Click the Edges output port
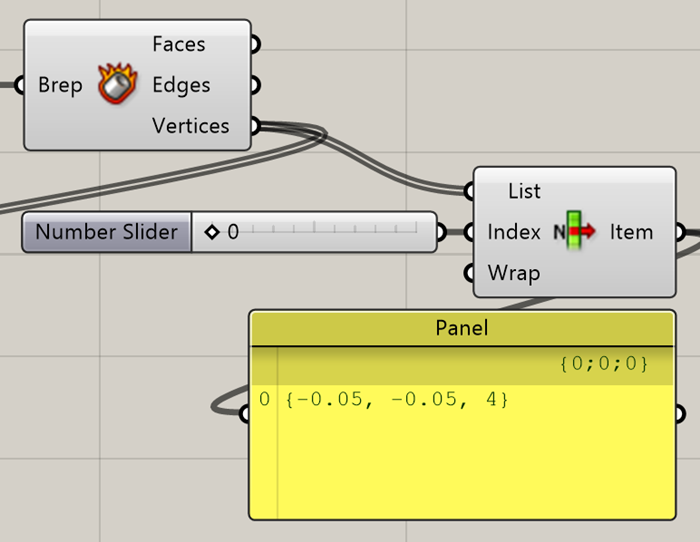Image resolution: width=700 pixels, height=542 pixels. click(254, 86)
